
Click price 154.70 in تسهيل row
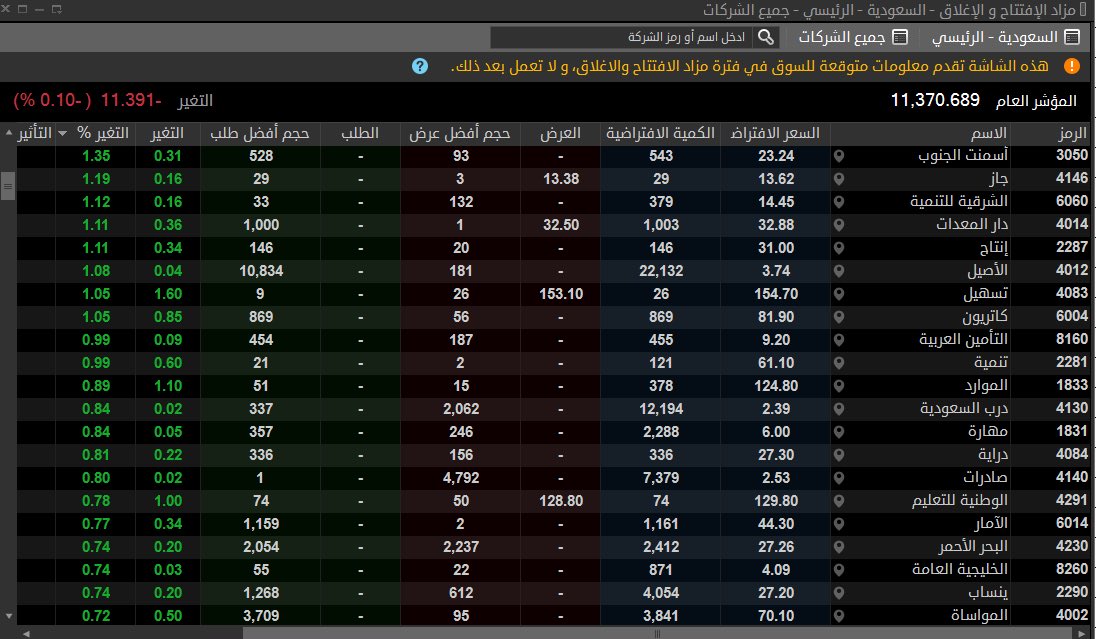tap(776, 294)
